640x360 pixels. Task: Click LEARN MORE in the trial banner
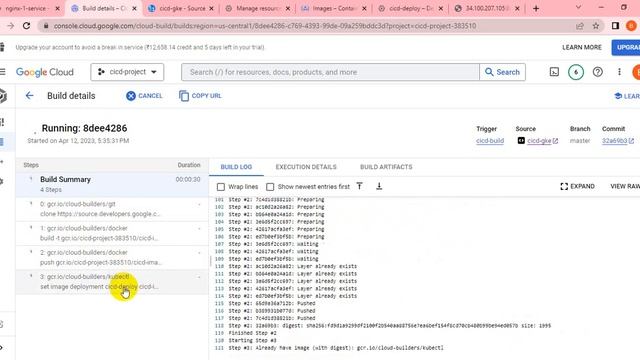(x=582, y=47)
